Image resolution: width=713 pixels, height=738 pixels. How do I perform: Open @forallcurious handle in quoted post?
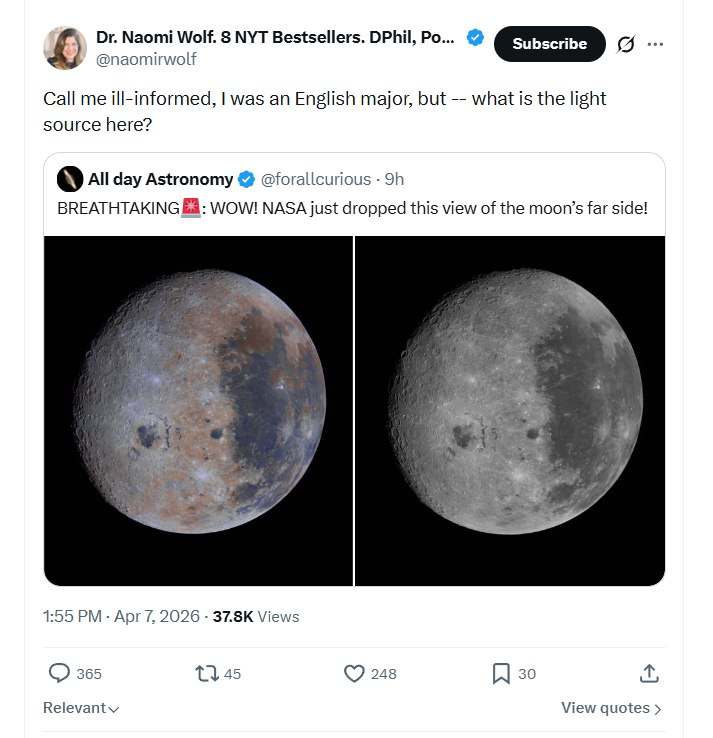tap(315, 180)
